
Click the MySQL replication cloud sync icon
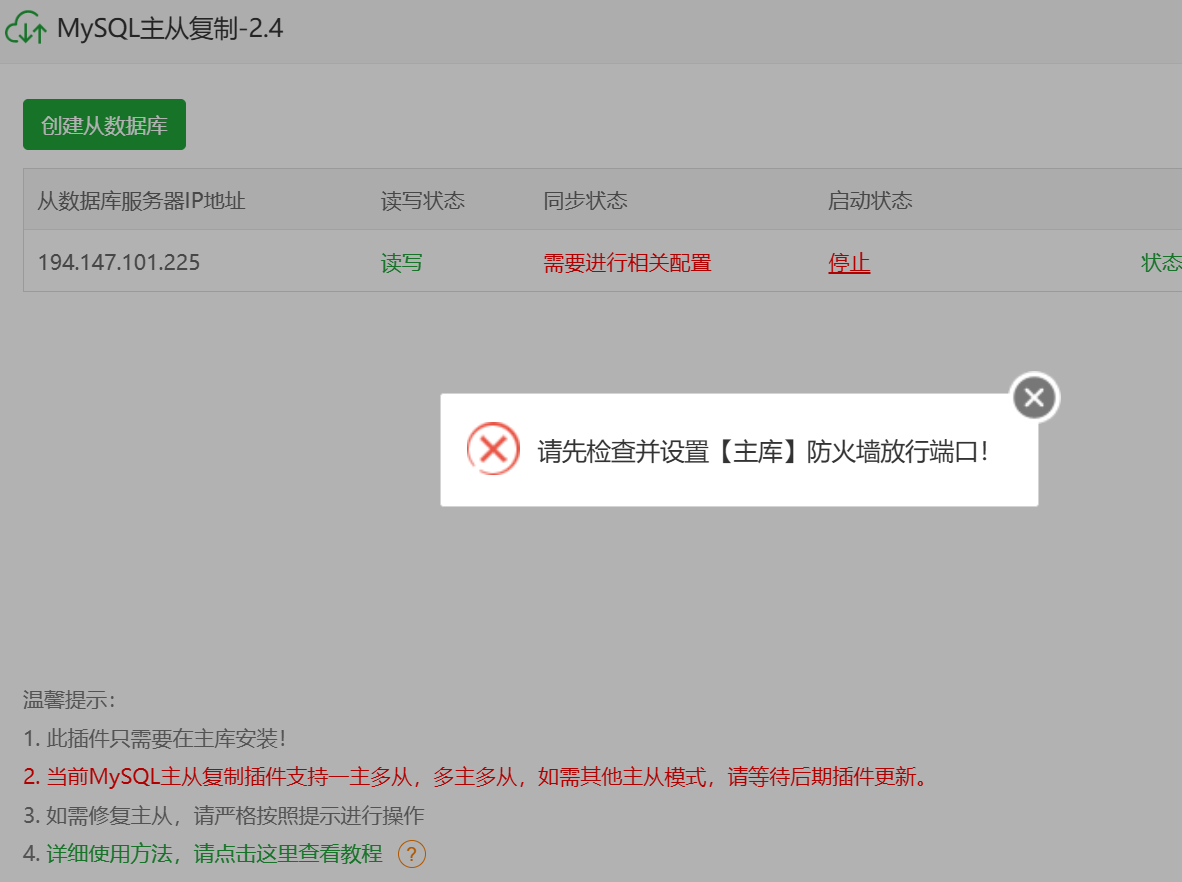click(x=26, y=28)
